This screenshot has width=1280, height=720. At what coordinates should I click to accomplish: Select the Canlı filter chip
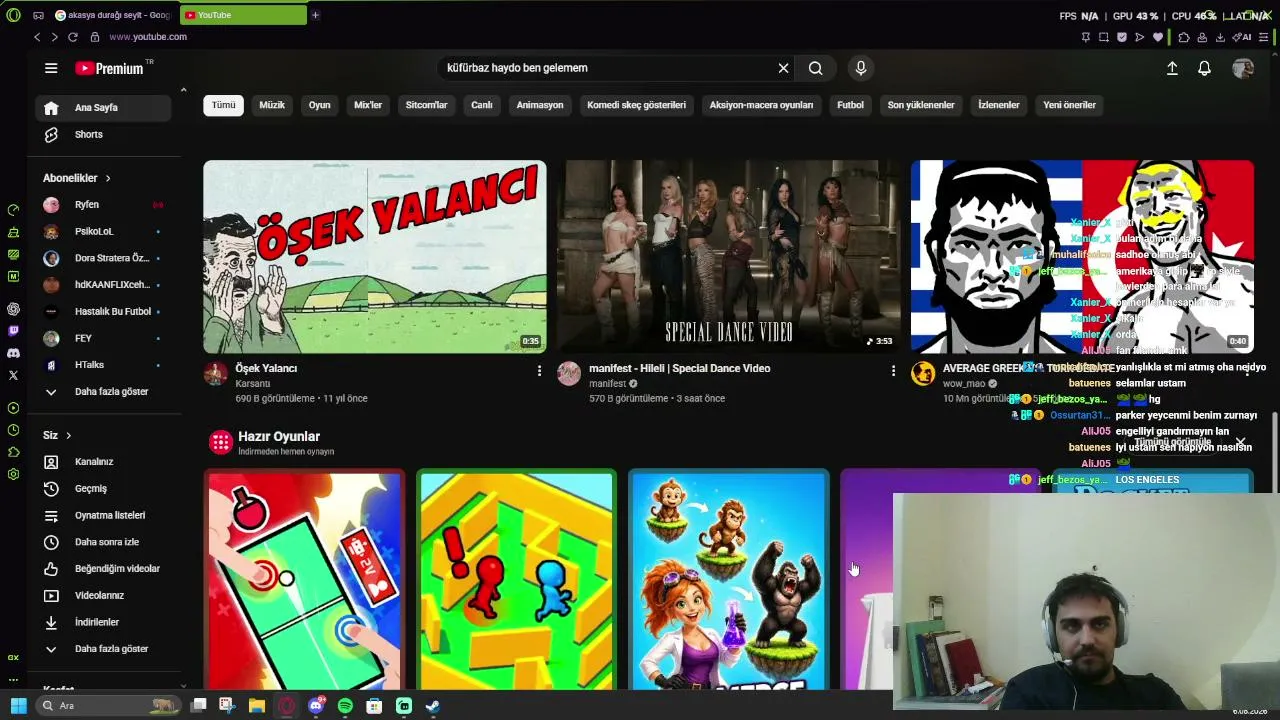pyautogui.click(x=482, y=105)
